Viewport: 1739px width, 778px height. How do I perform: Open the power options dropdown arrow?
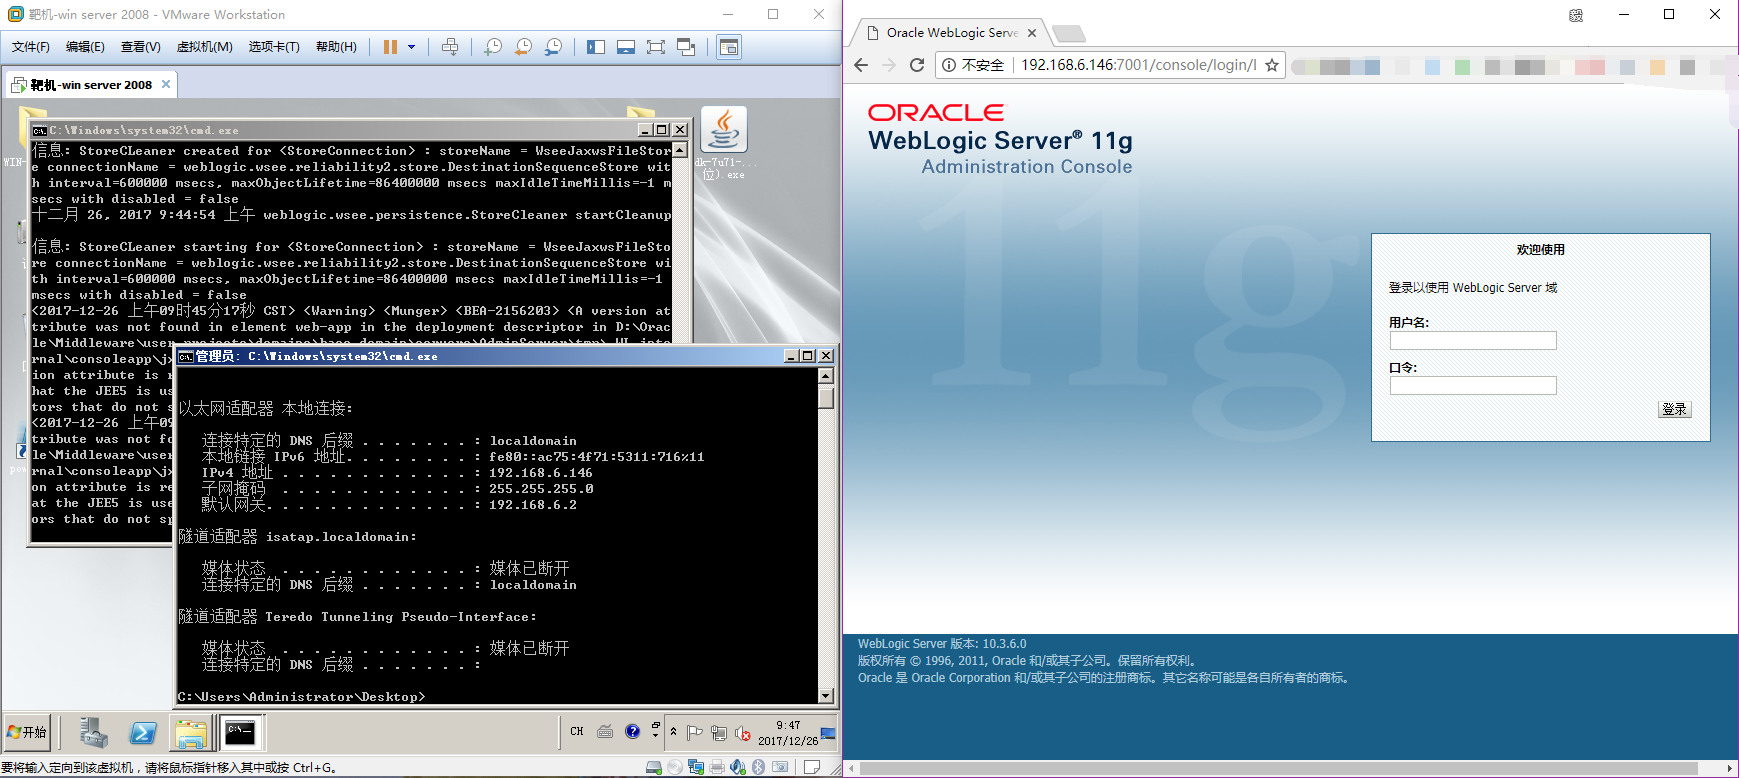411,47
